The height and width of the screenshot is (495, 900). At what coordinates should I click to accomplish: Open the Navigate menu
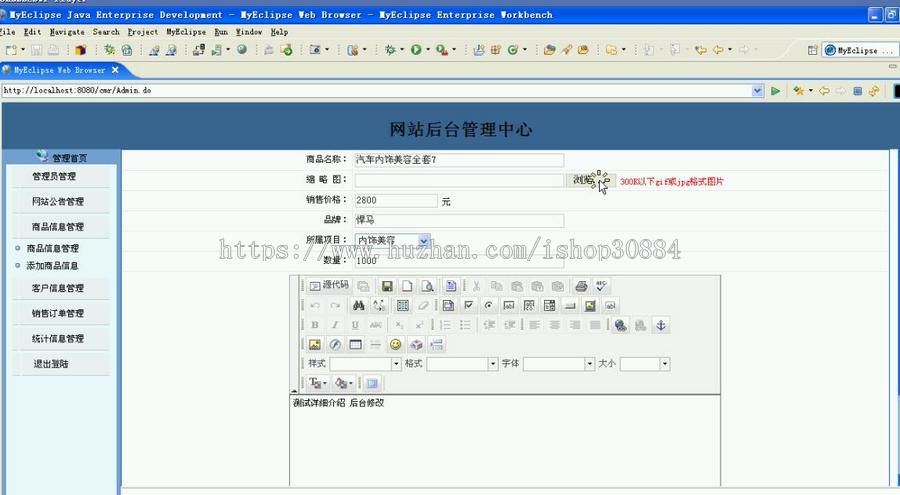[67, 32]
